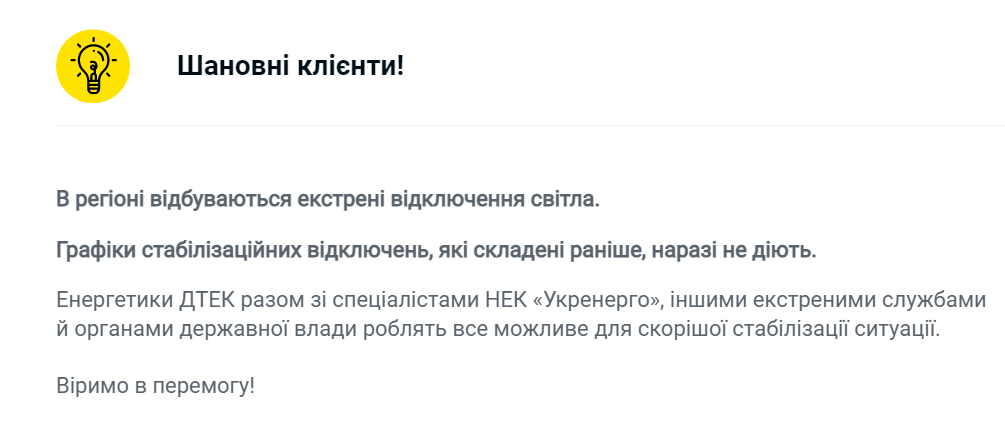This screenshot has width=1005, height=440.
Task: Click the closing line "Віримо в перемогу!"
Action: (155, 384)
